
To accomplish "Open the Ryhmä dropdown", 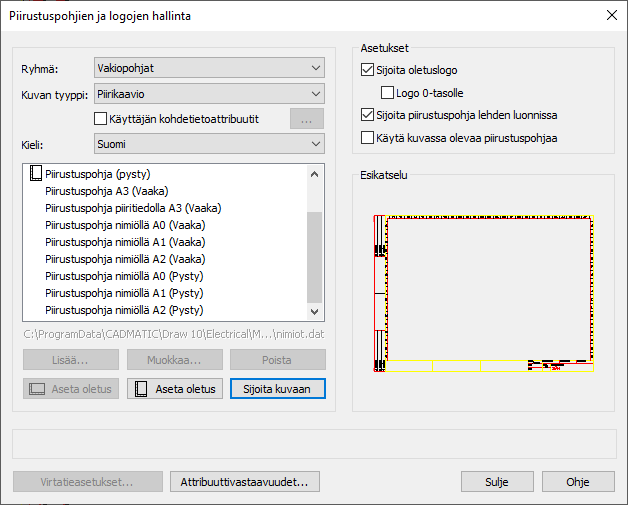I will [208, 68].
